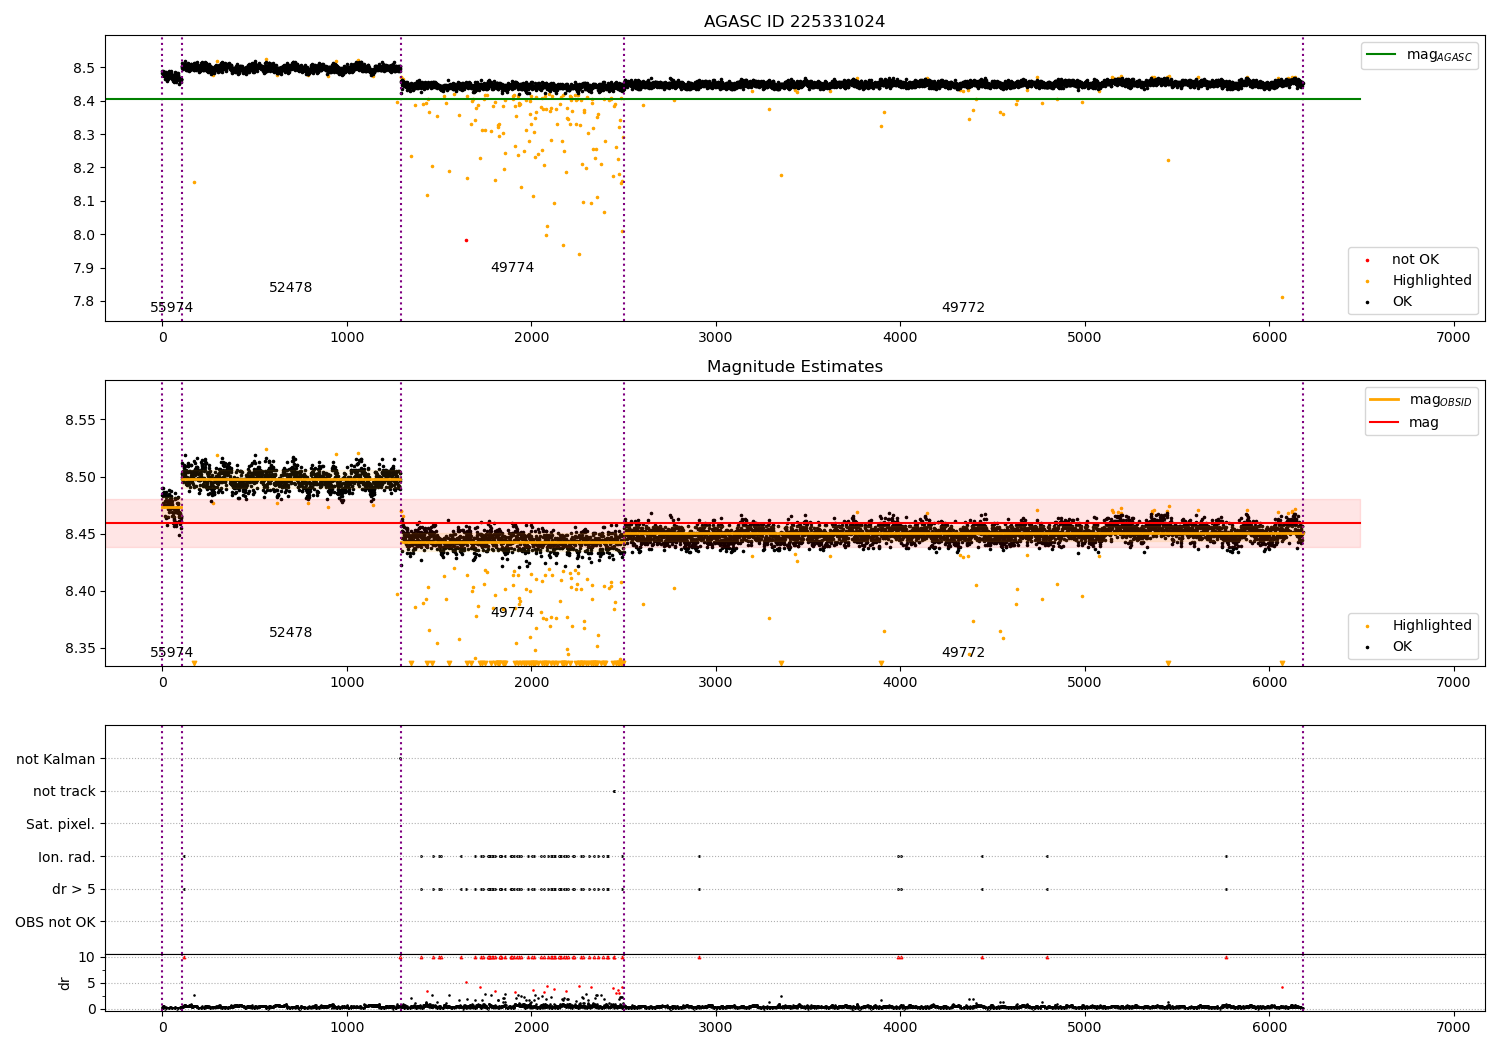This screenshot has height=1050, width=1500.
Task: Click OK entry in Magnitude Estimates legend
Action: (x=1402, y=647)
